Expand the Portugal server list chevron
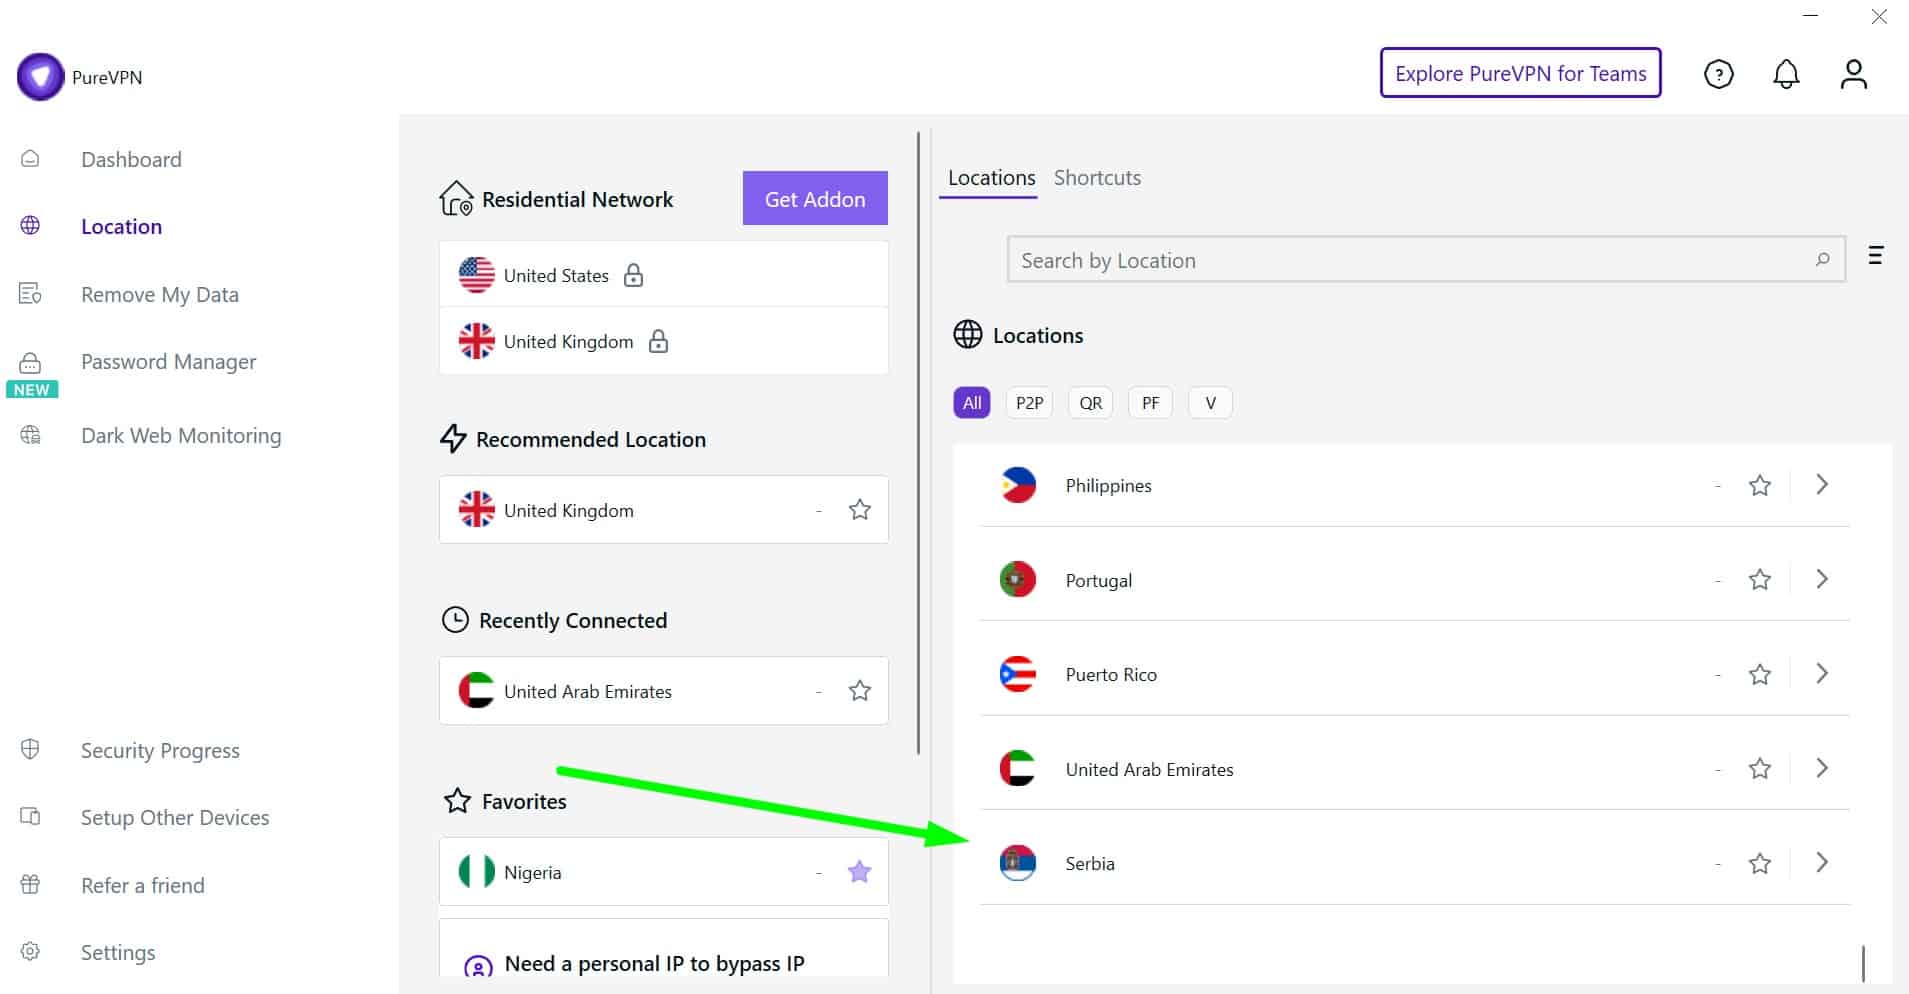Image resolution: width=1909 pixels, height=994 pixels. tap(1822, 579)
